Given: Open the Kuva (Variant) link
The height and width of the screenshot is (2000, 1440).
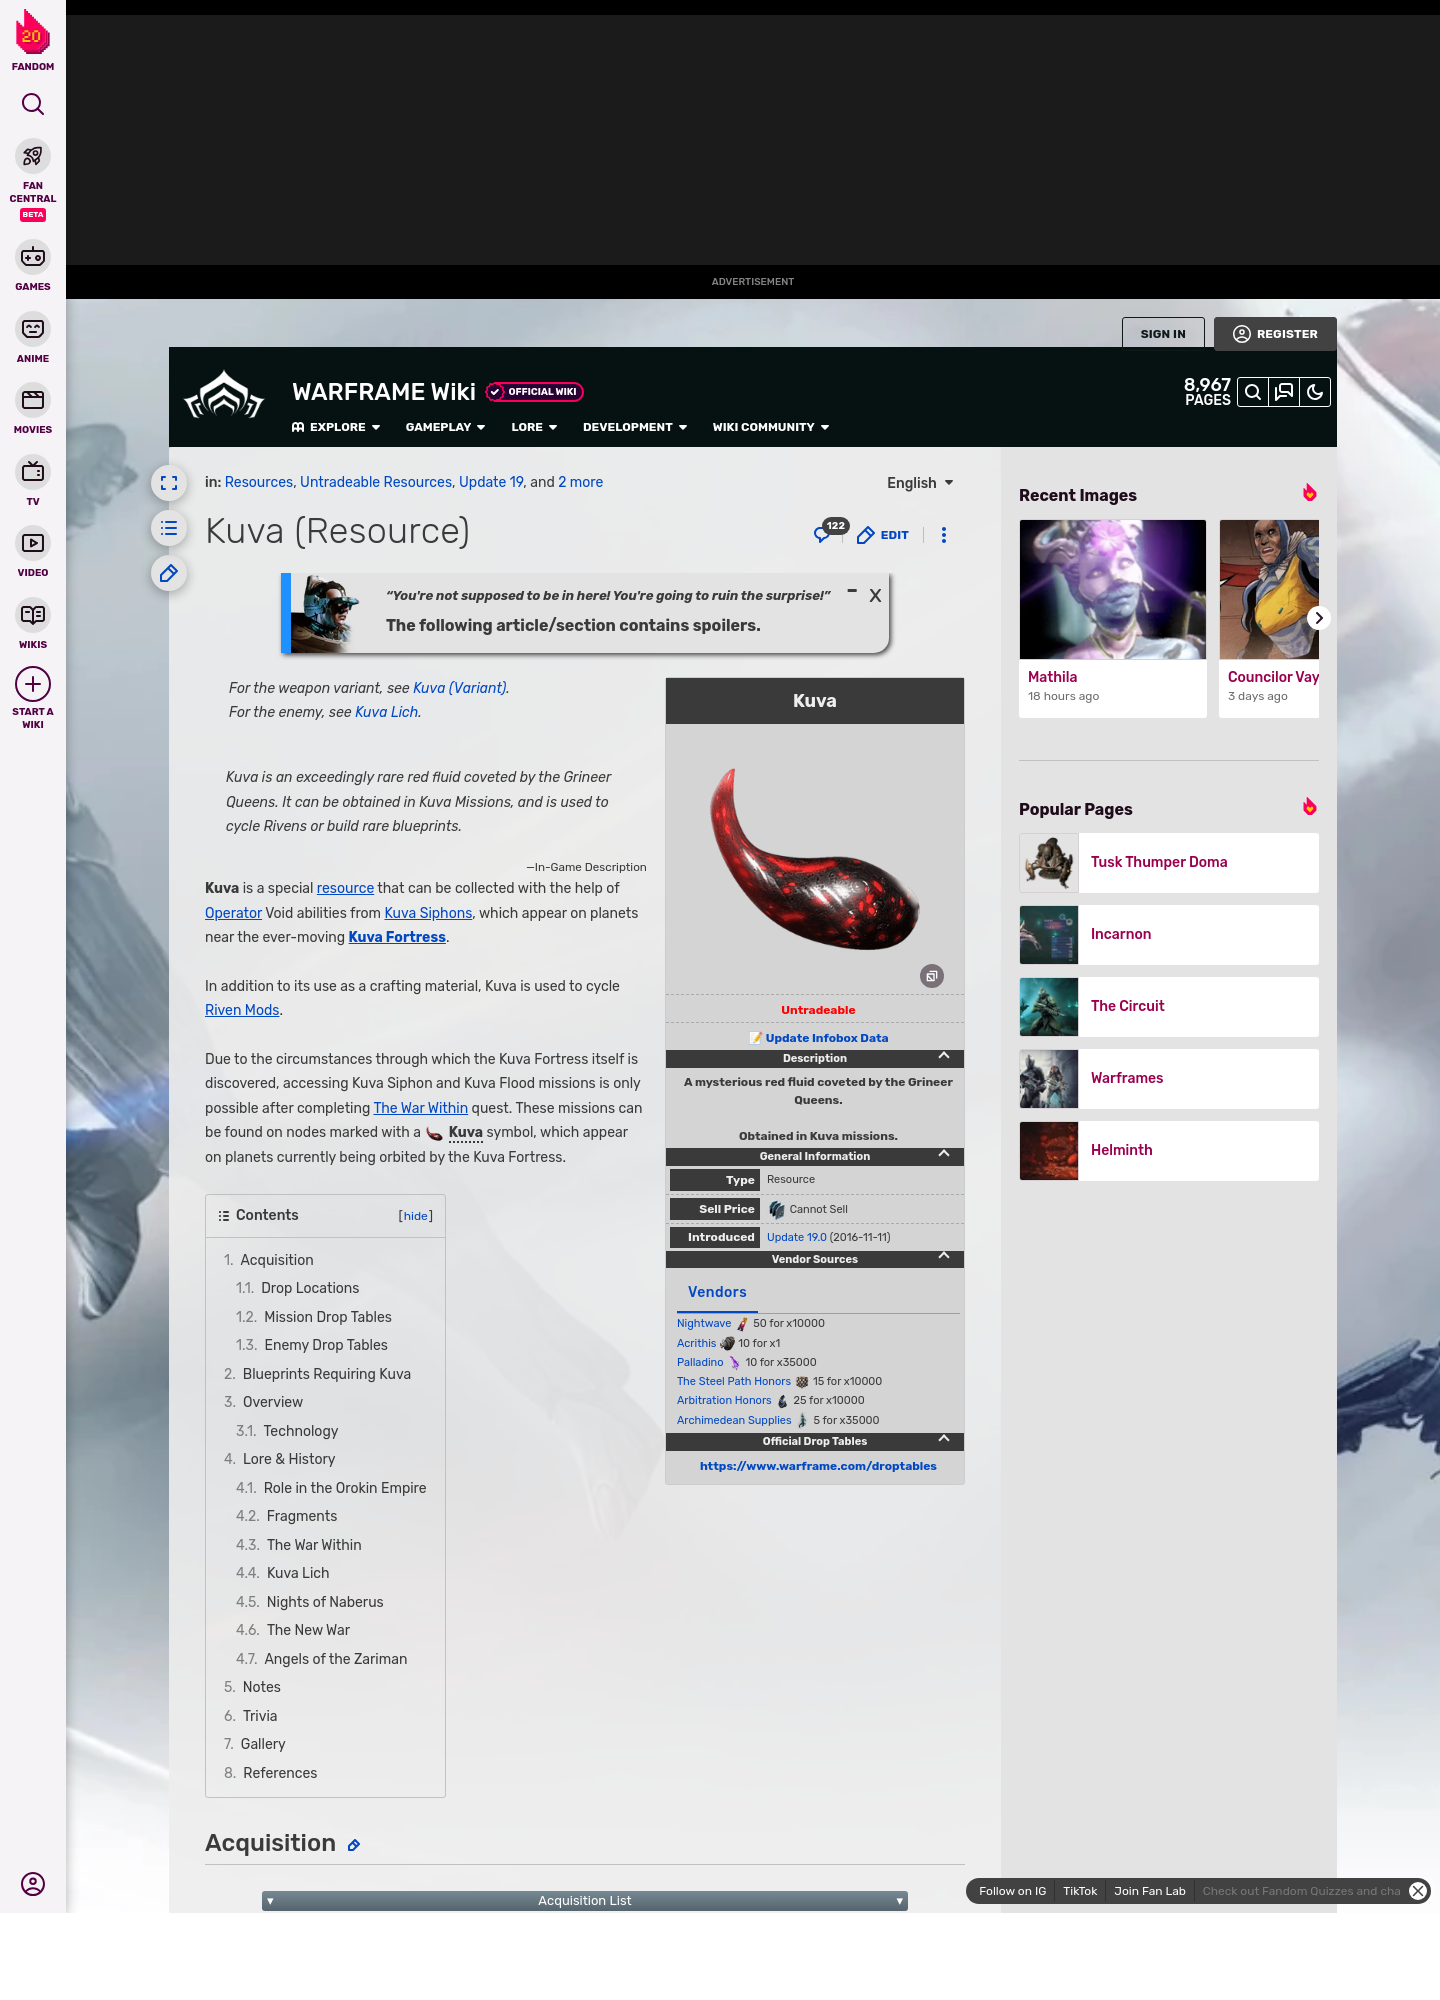Looking at the screenshot, I should click(x=460, y=688).
